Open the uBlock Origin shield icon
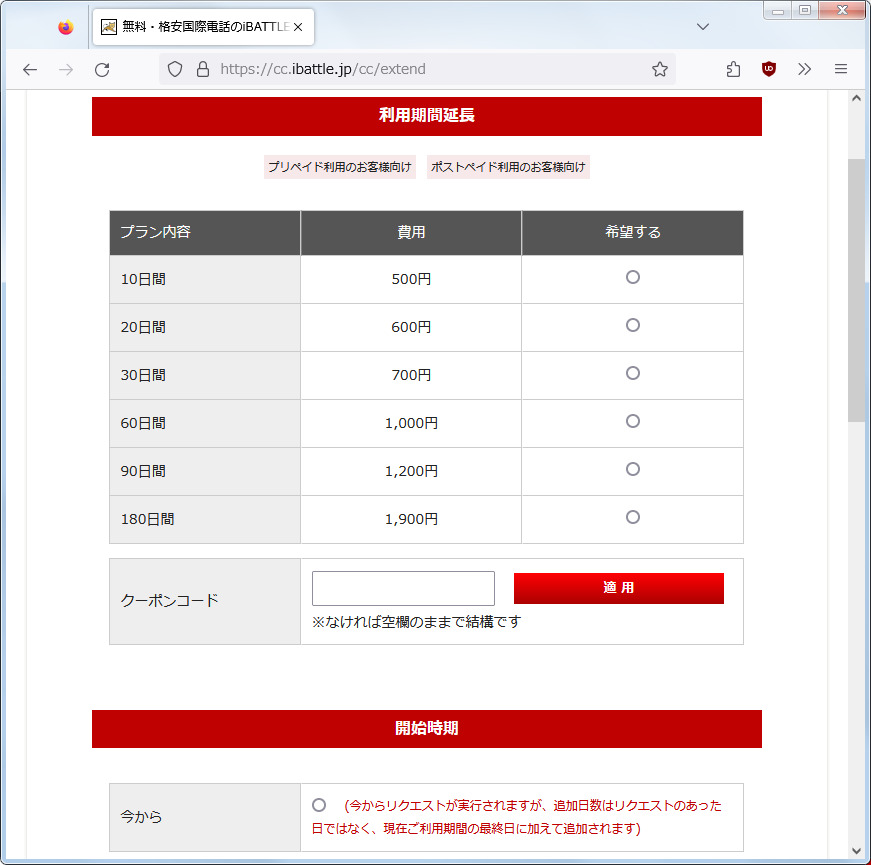871x865 pixels. 769,69
